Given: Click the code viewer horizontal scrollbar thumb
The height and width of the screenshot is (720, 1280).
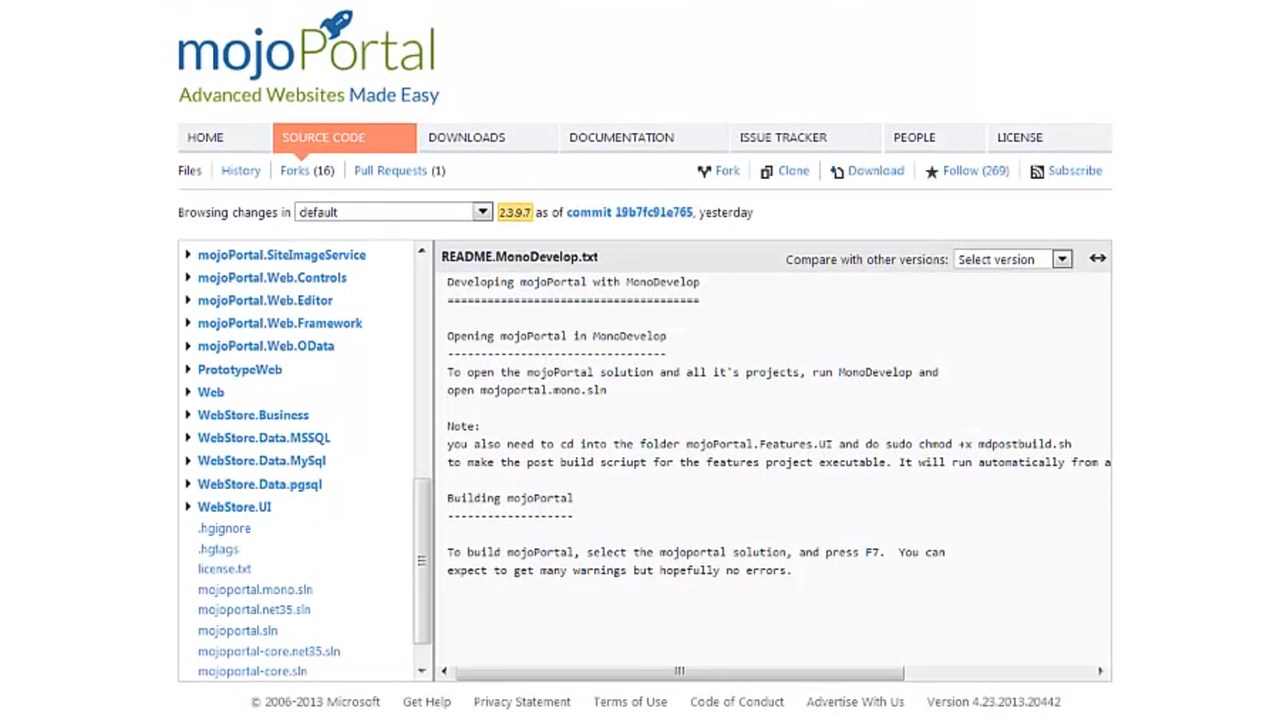Looking at the screenshot, I should tap(679, 671).
